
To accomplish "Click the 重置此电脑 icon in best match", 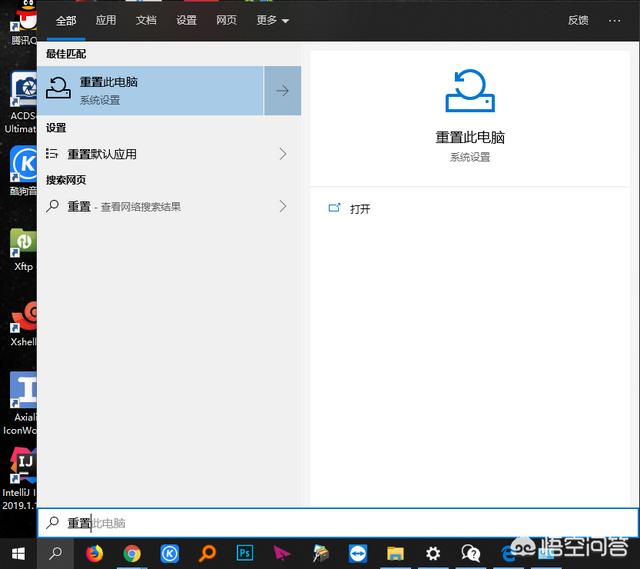I will [x=58, y=89].
